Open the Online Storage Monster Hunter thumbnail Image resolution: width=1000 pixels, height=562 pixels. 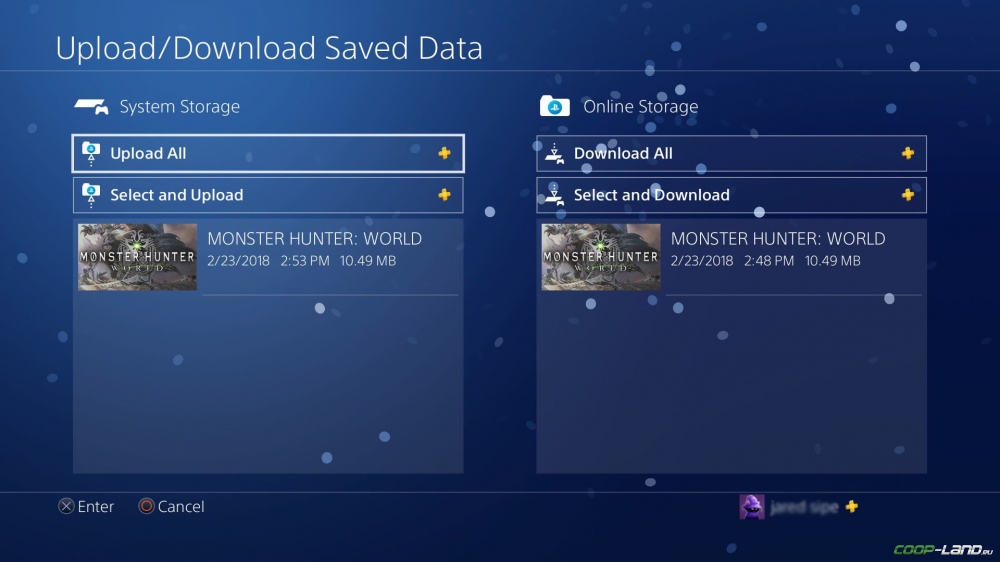[x=601, y=257]
